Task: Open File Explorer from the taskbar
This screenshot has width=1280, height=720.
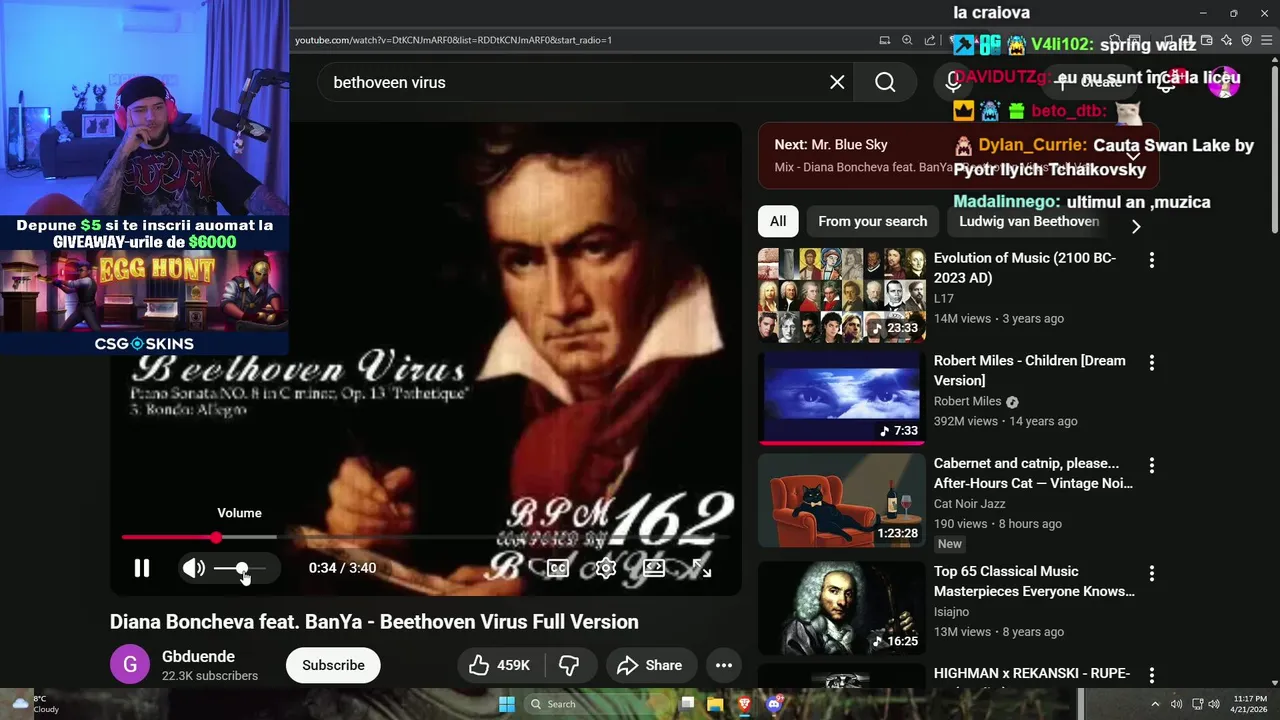Action: click(x=715, y=704)
